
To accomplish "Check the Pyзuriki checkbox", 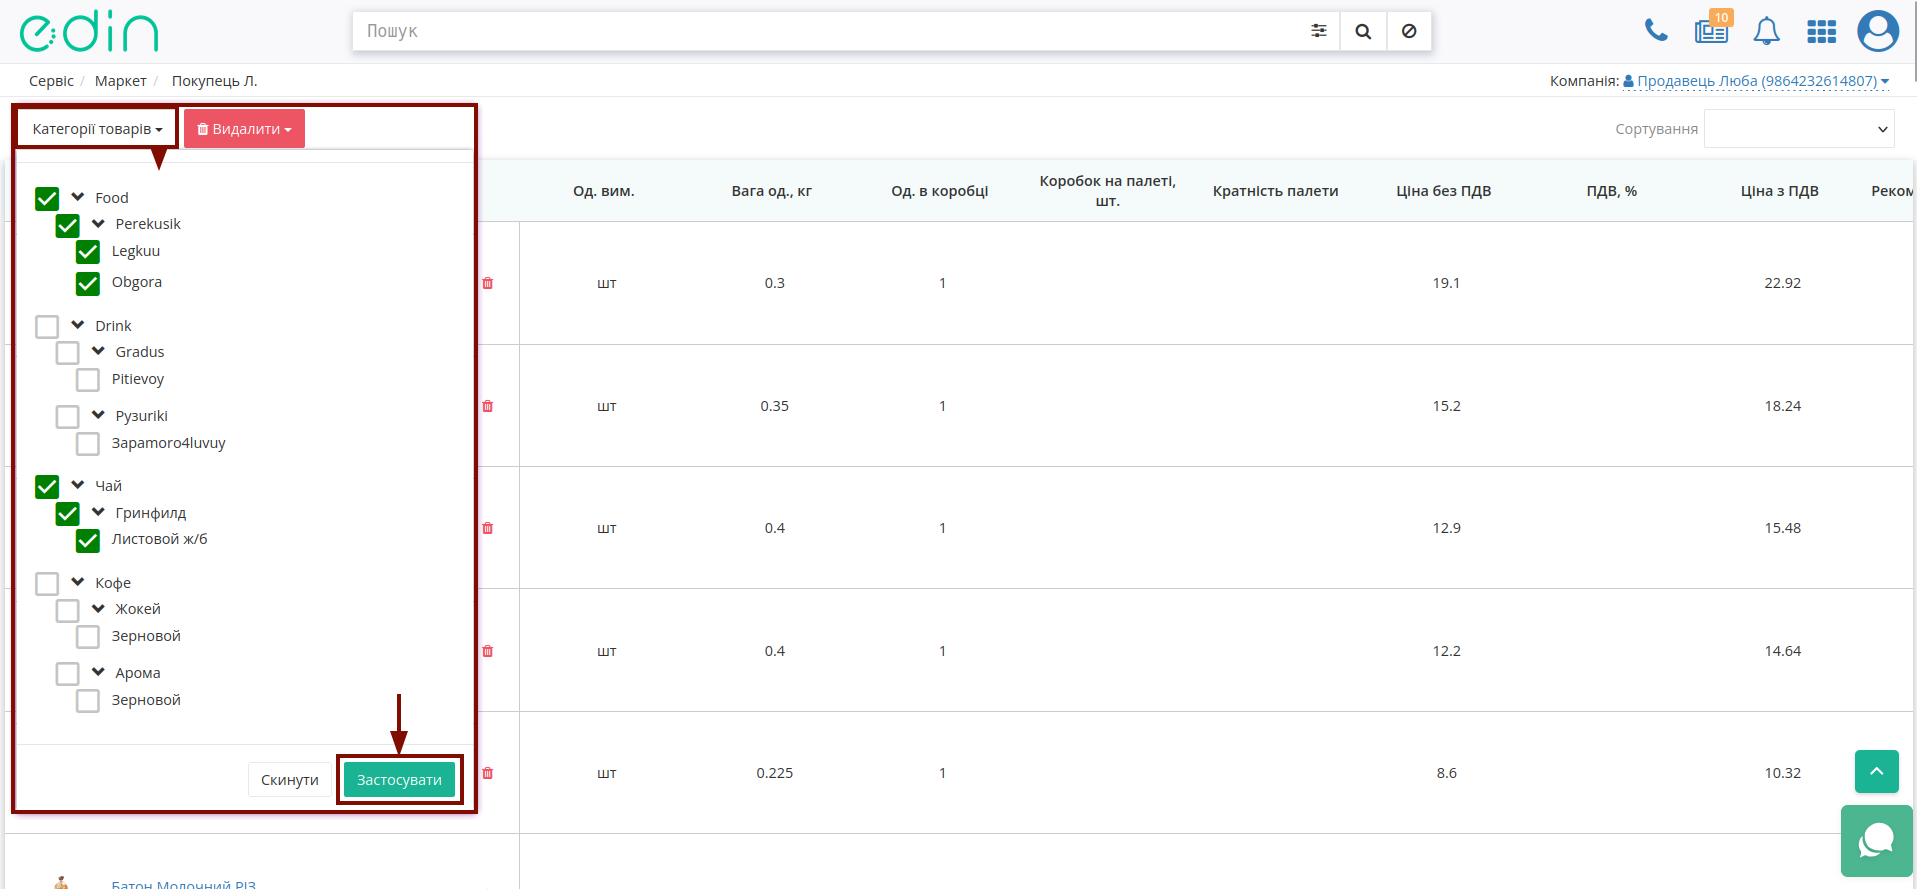I will point(67,416).
